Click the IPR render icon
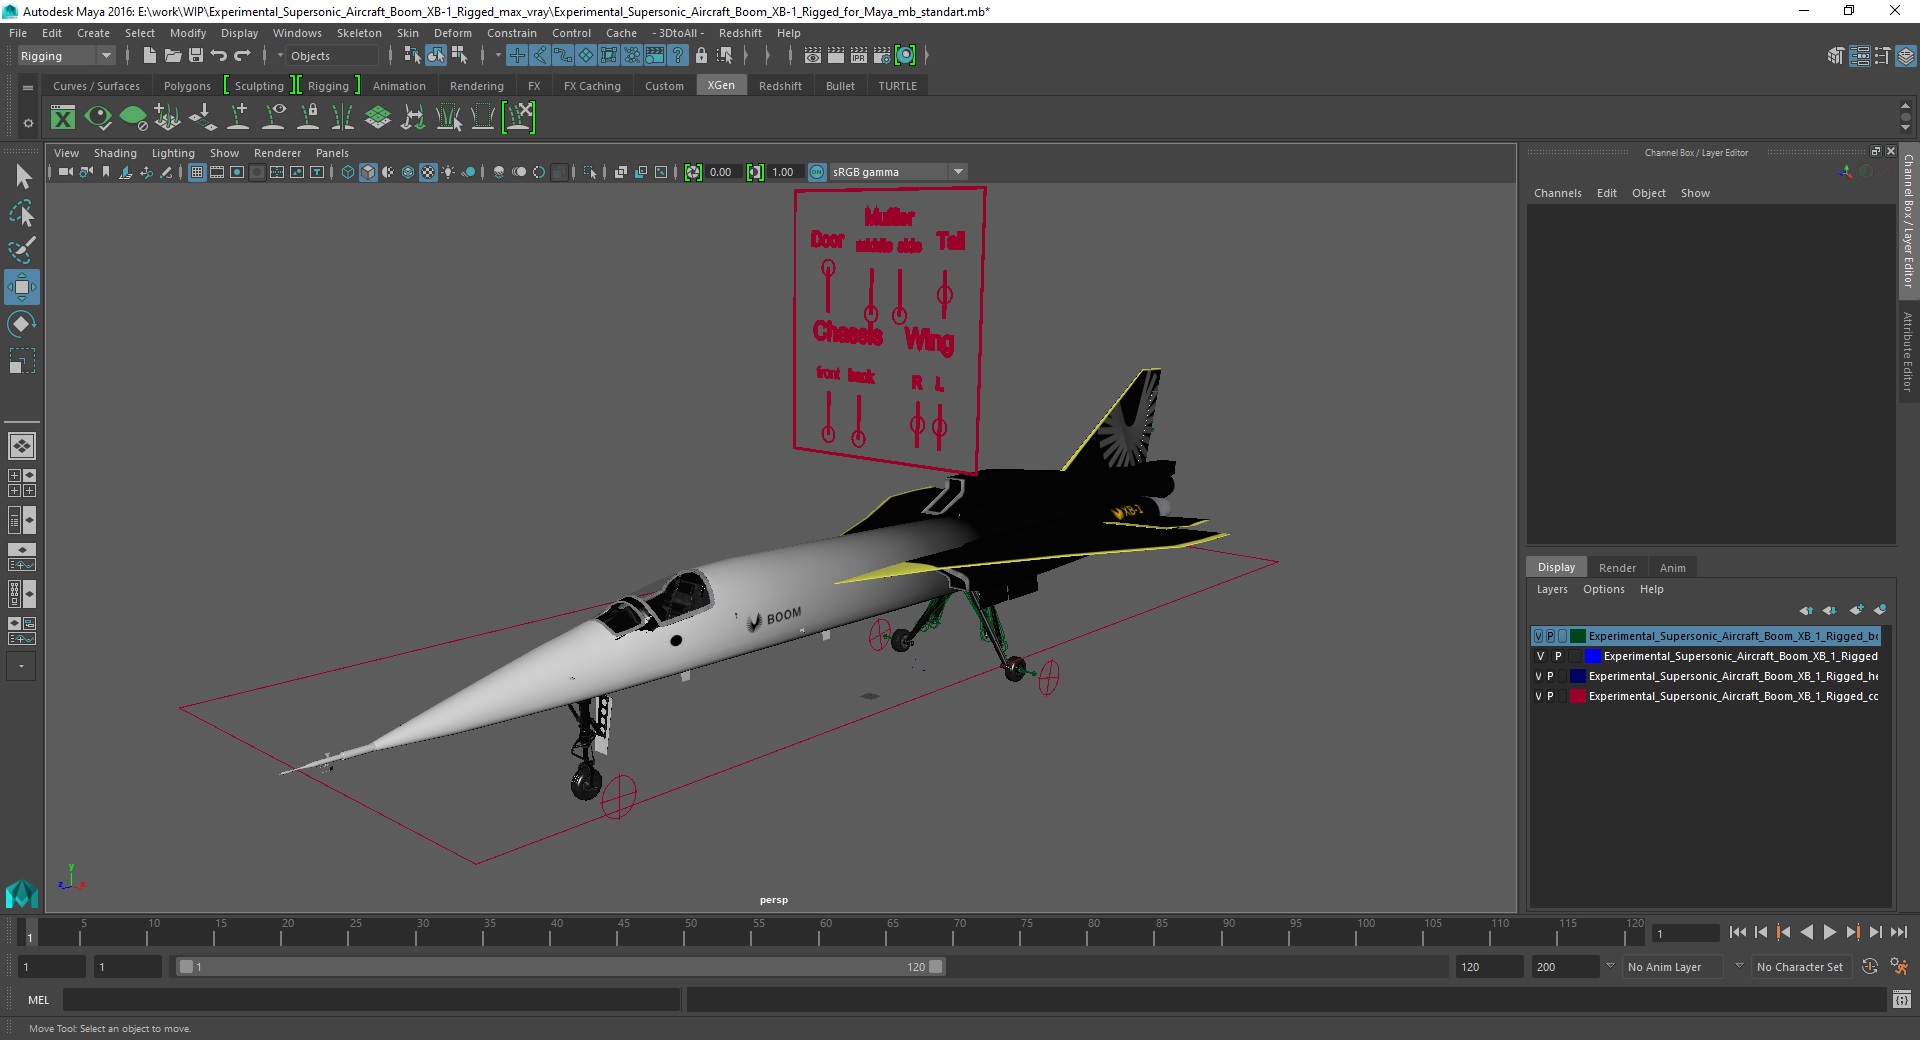 [x=859, y=56]
